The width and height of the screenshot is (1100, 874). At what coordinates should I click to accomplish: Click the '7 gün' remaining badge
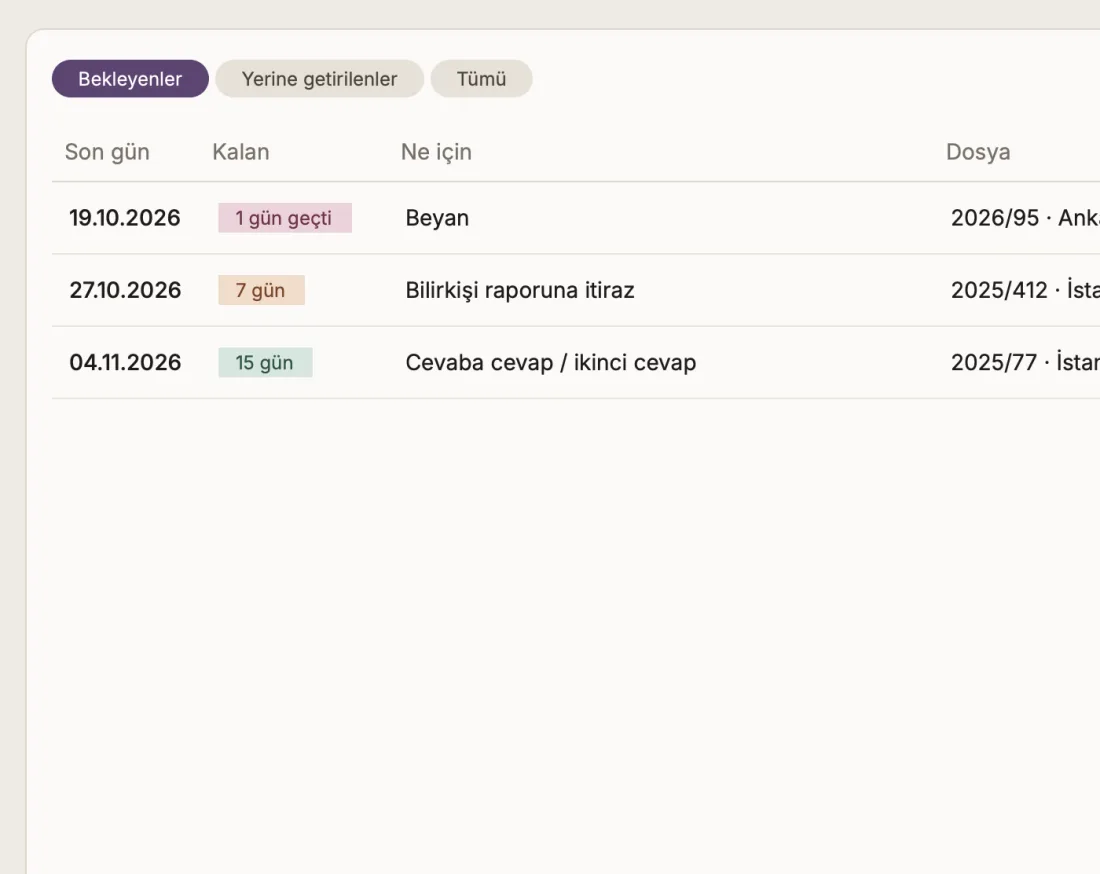[262, 290]
